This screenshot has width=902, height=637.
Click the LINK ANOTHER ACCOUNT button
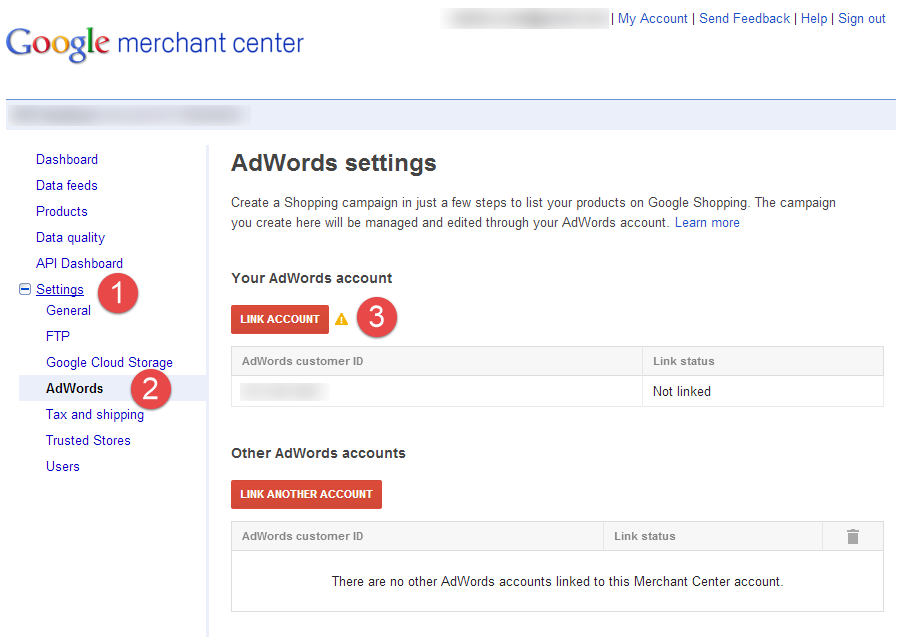point(307,494)
